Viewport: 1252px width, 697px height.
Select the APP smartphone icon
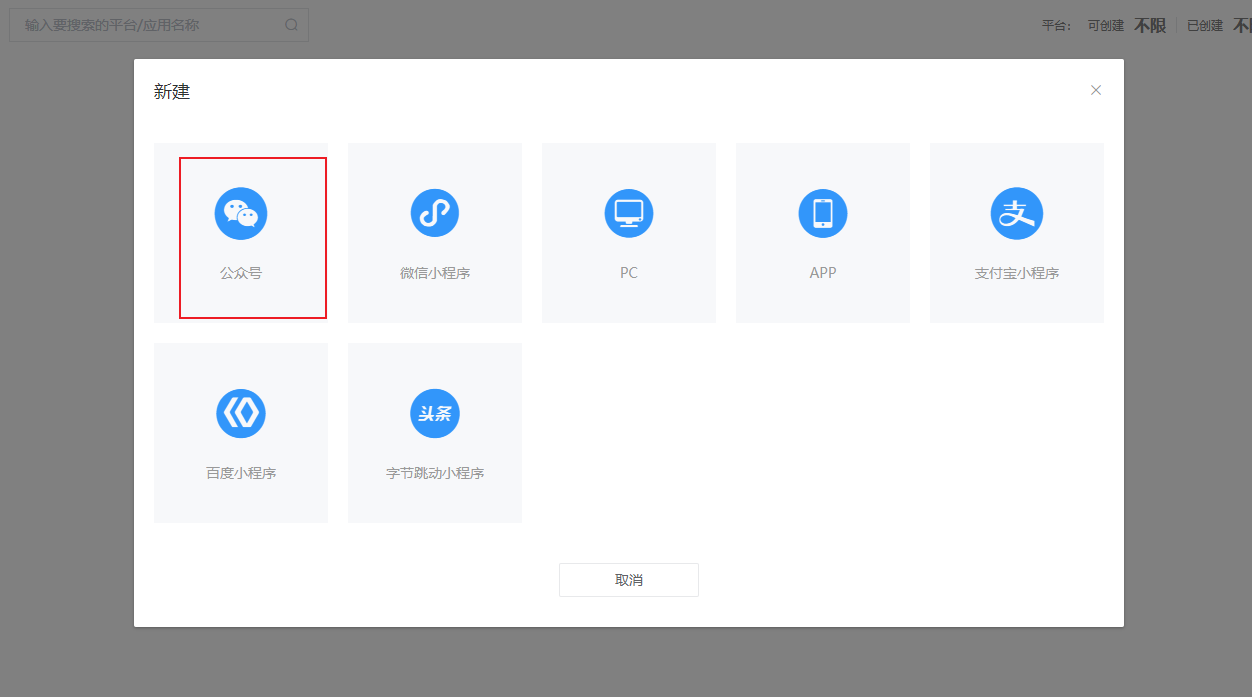[x=823, y=213]
